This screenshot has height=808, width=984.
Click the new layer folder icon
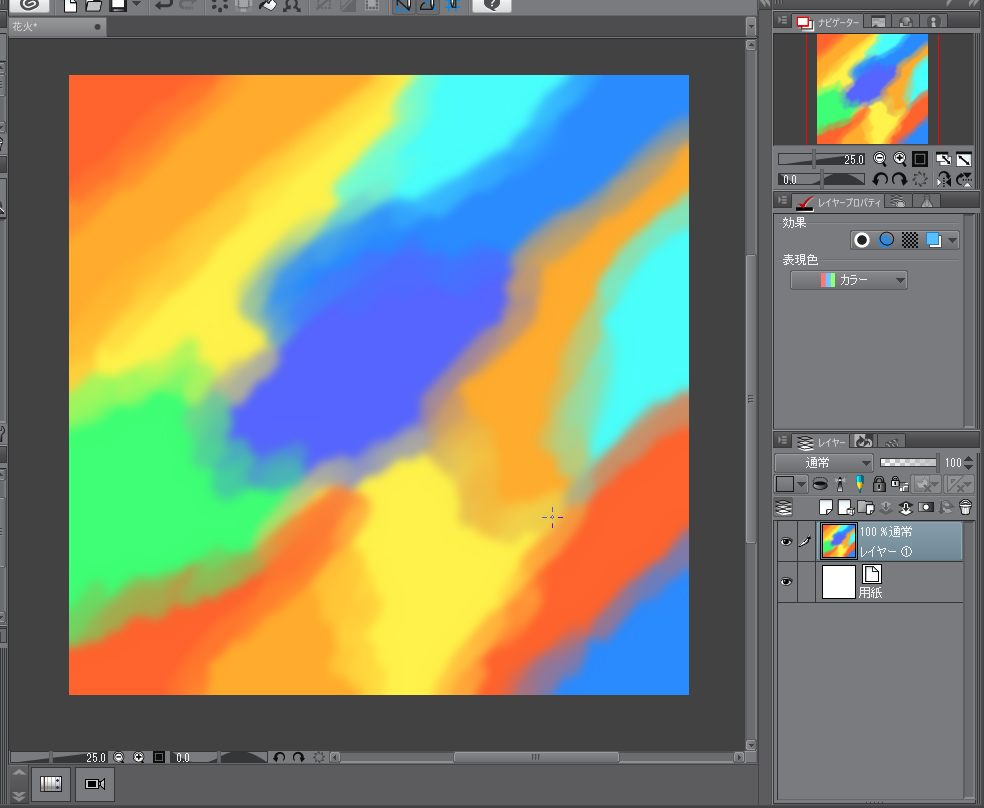click(865, 508)
